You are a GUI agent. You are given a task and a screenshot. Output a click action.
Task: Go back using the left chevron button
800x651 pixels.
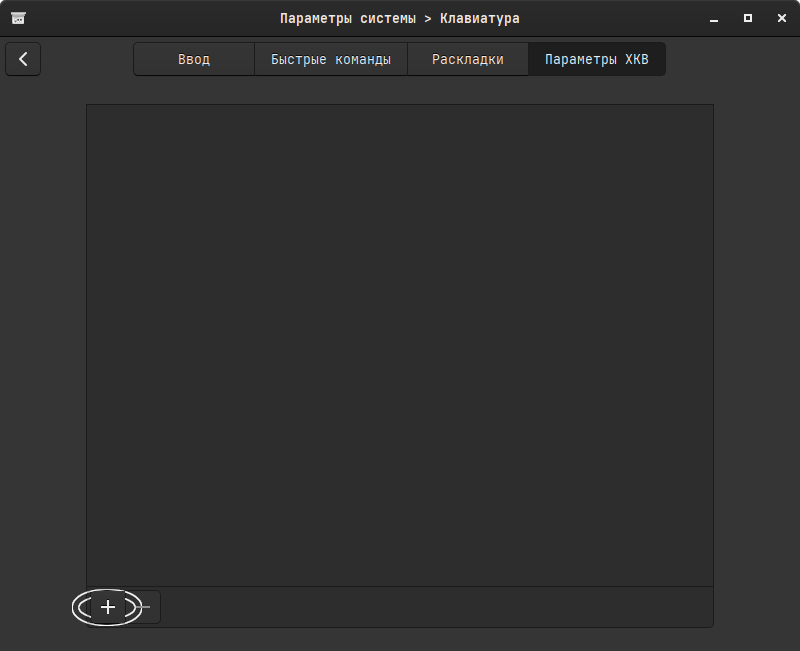coord(23,59)
